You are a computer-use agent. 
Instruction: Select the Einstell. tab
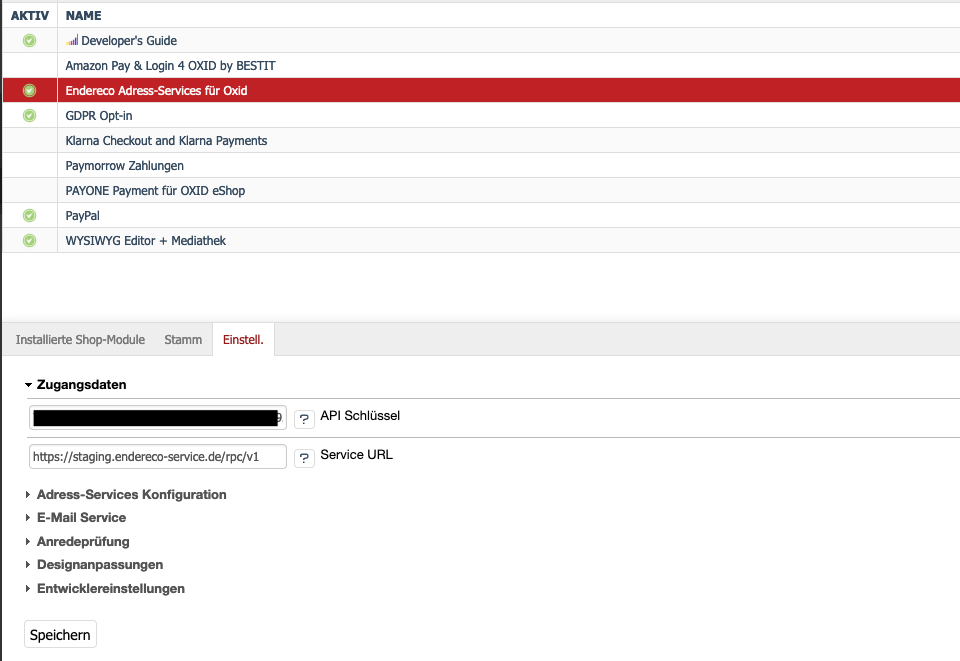click(243, 340)
